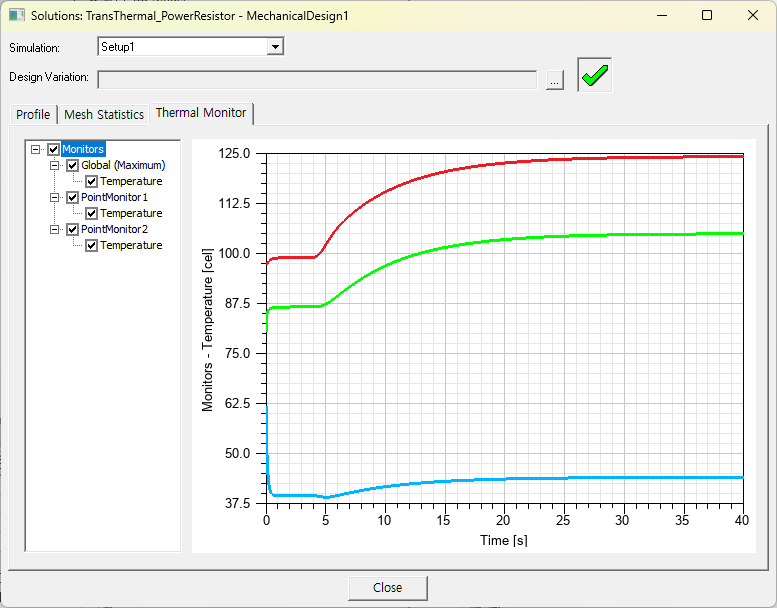Open the Simulation Setup1 dropdown
777x608 pixels.
coord(275,47)
